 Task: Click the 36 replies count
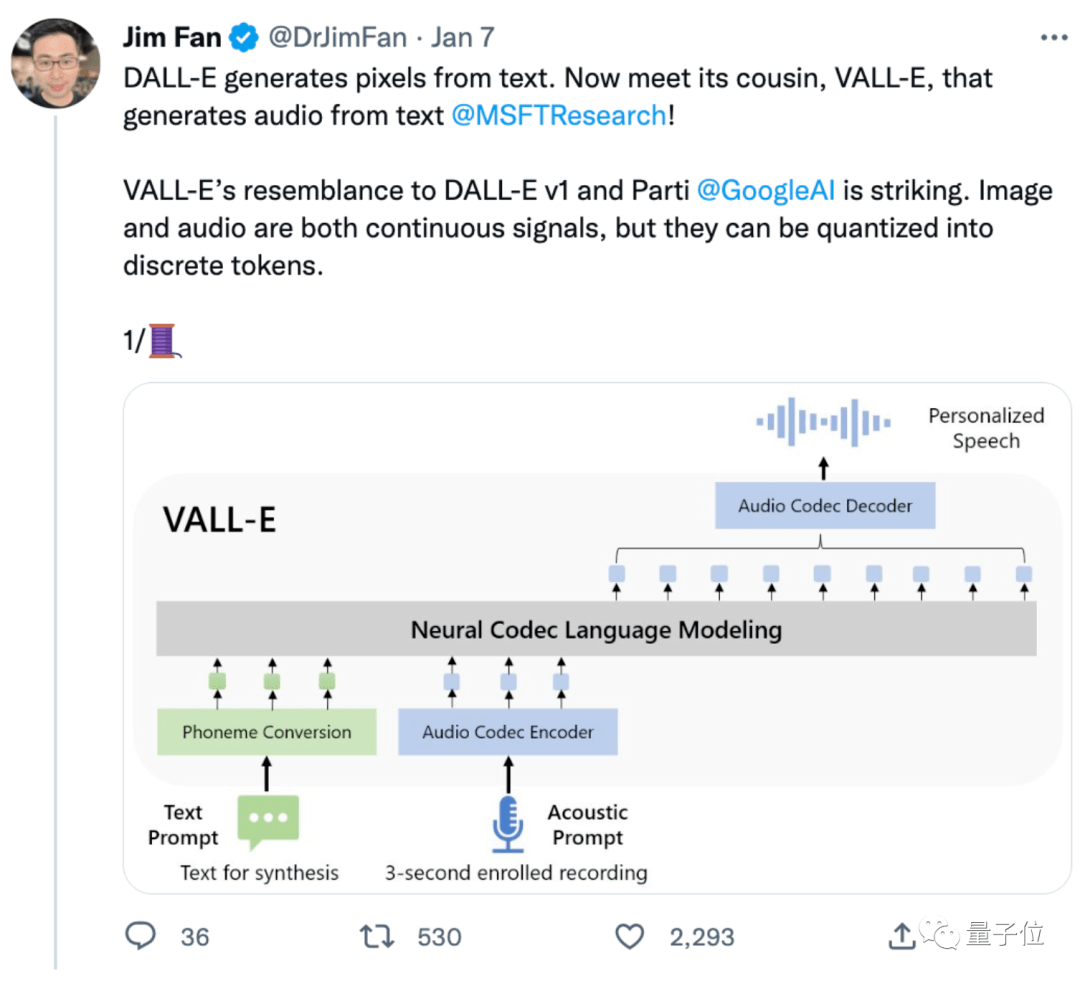point(195,937)
